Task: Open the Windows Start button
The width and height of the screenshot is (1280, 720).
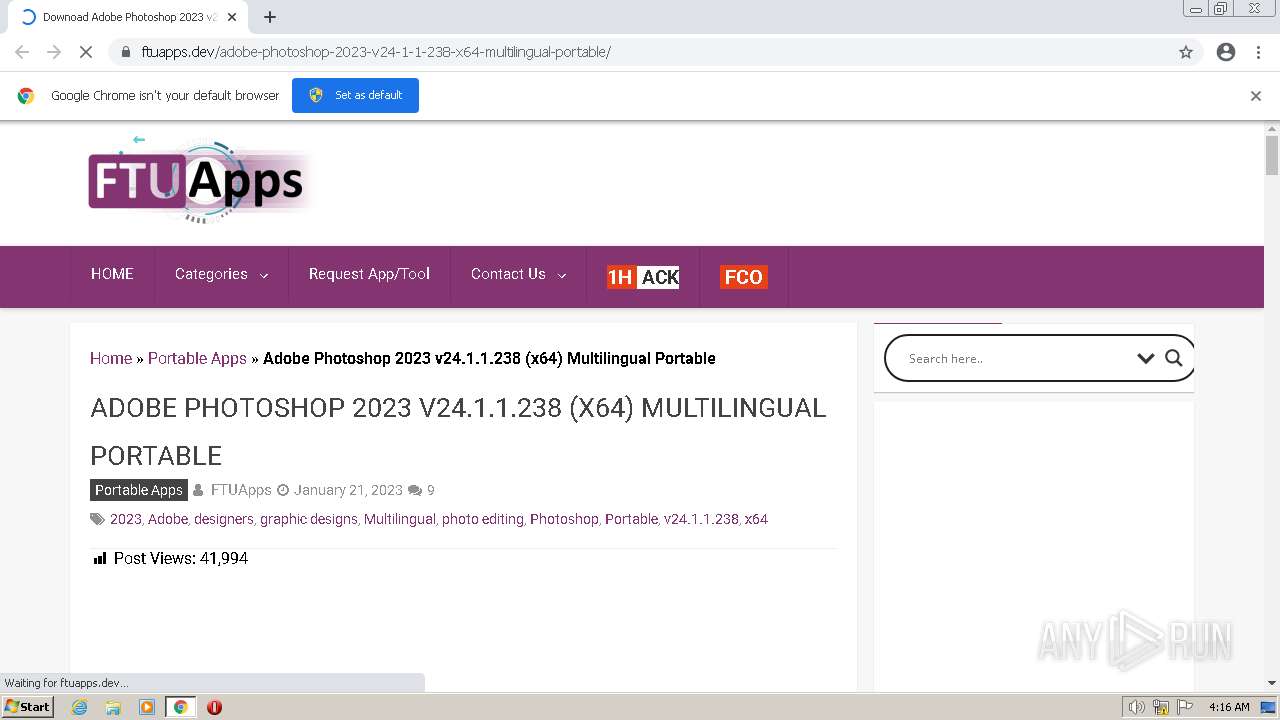Action: (x=28, y=706)
